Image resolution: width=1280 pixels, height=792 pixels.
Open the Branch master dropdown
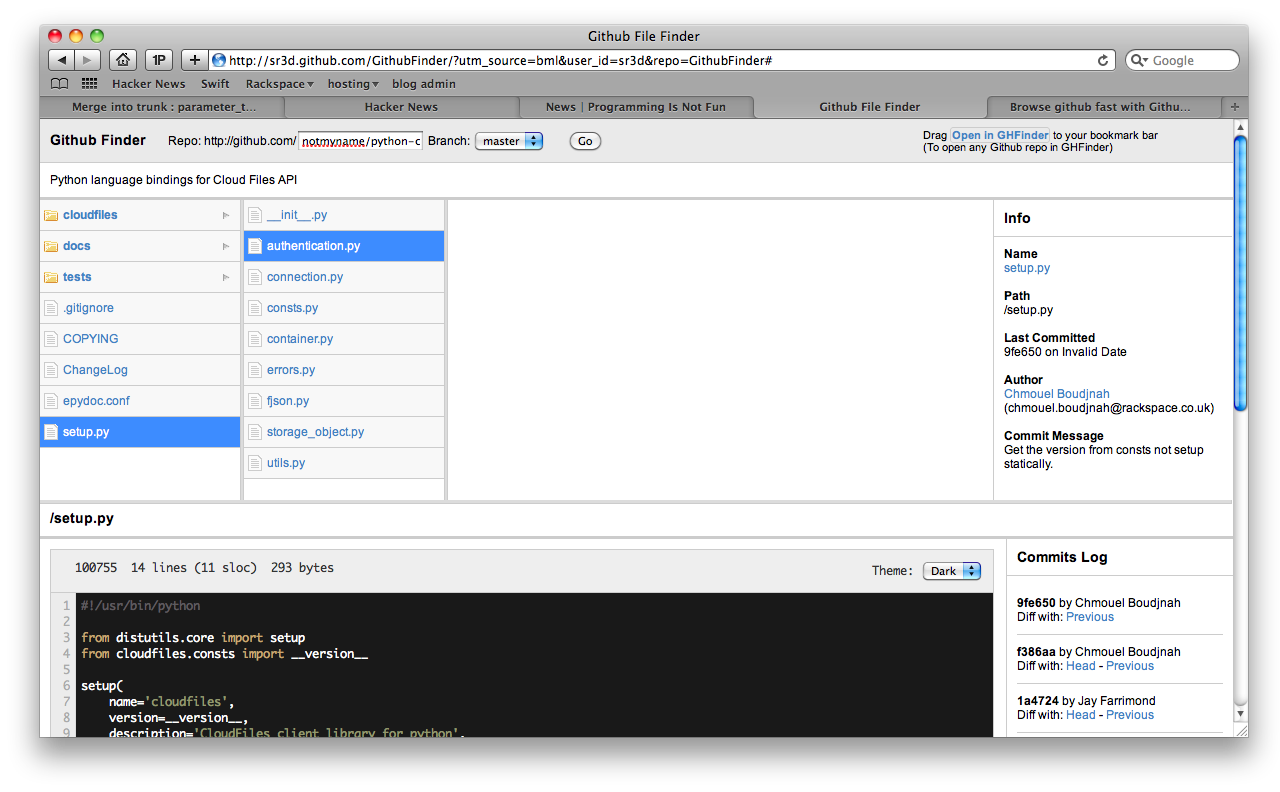pos(509,141)
